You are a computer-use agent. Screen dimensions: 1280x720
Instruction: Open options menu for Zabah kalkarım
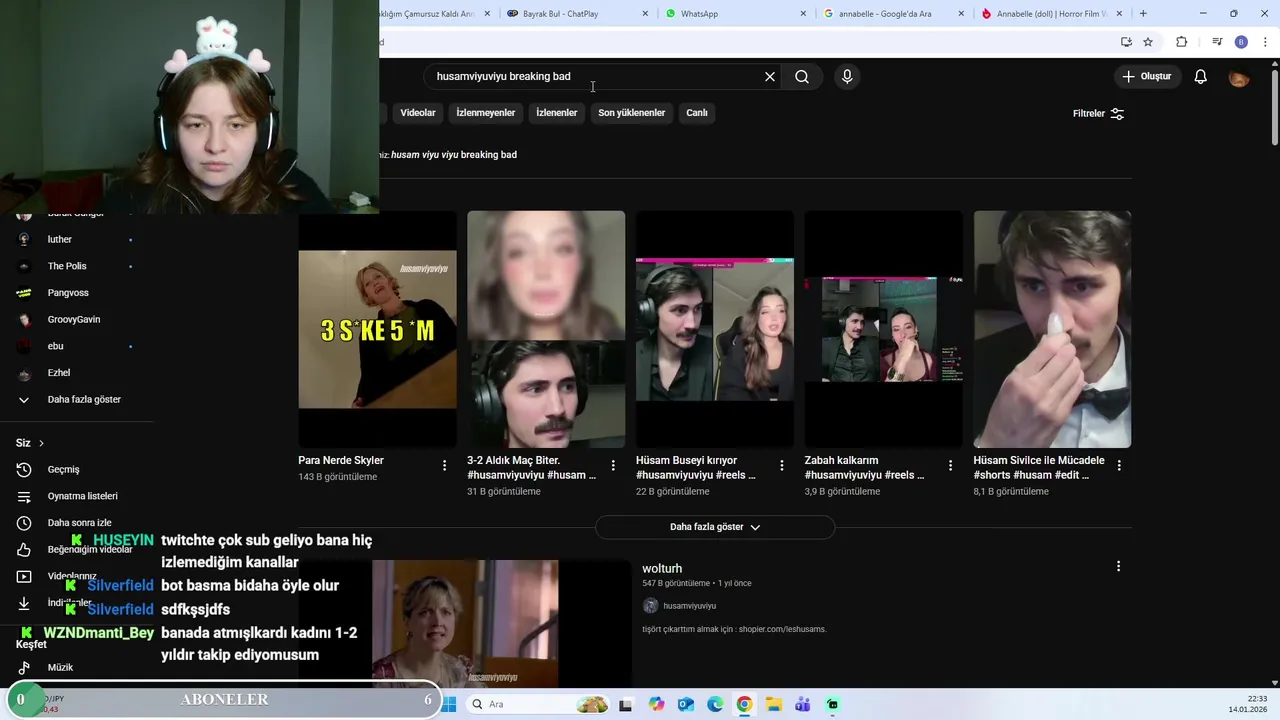pyautogui.click(x=950, y=465)
